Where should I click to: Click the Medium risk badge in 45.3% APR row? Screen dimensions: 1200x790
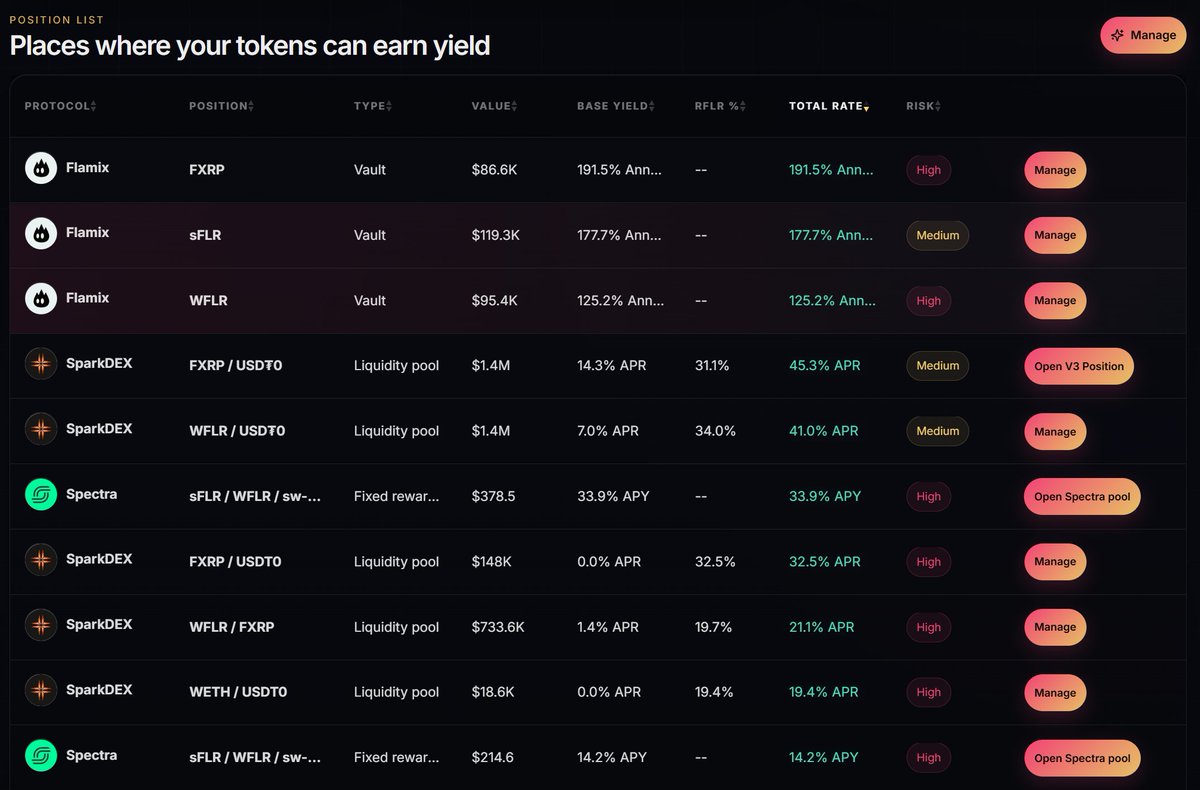pos(938,366)
